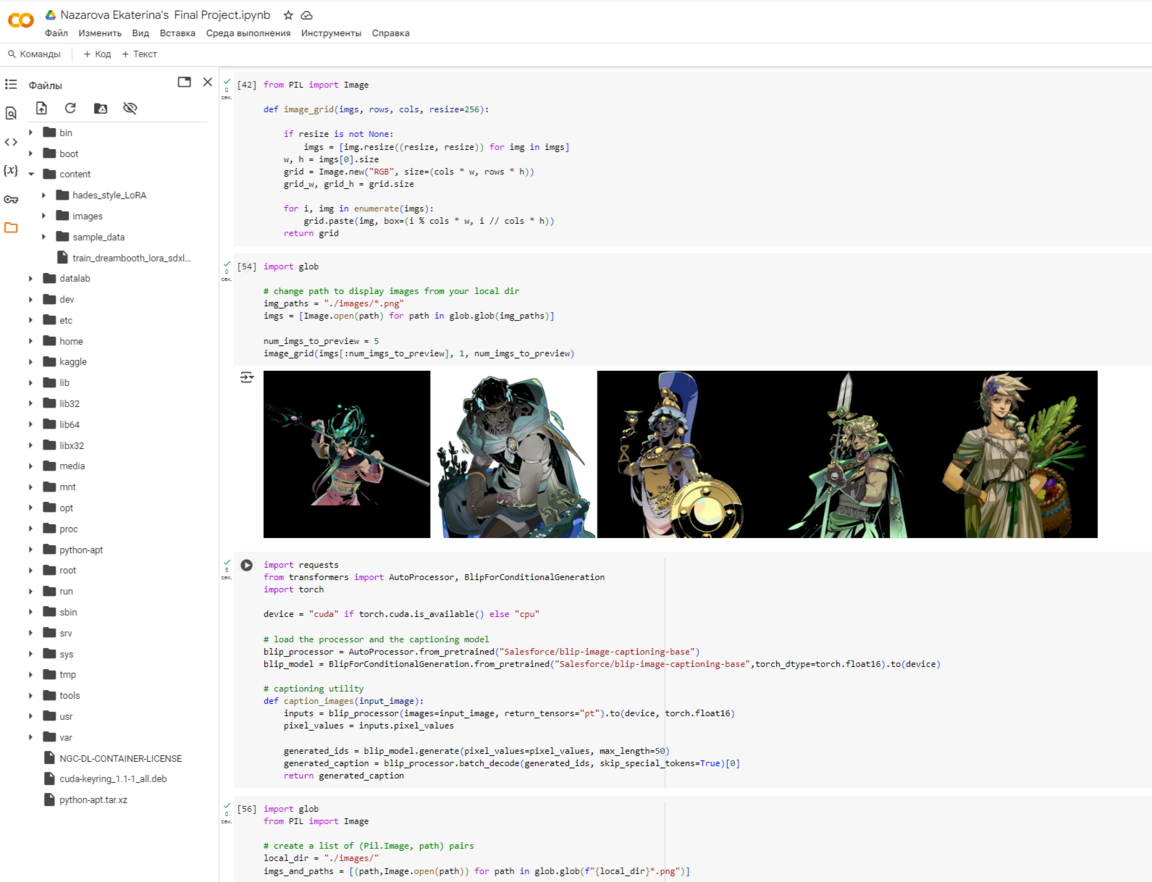The image size is (1152, 882).
Task: Toggle the image output collapse icon
Action: 247,378
